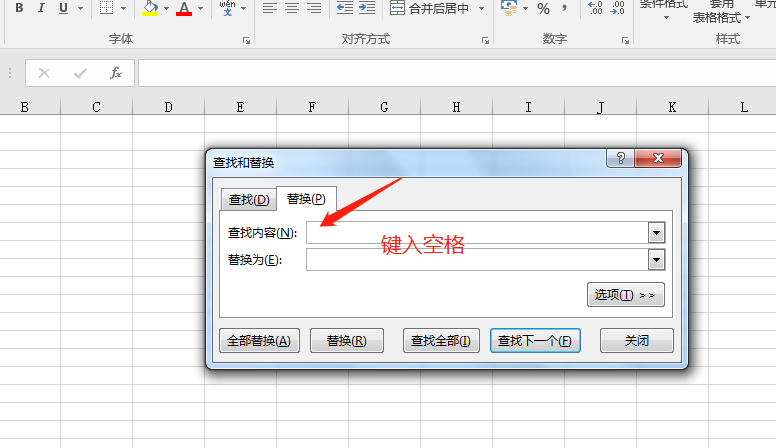Viewport: 776px width, 448px height.
Task: Open 替换为 history dropdown
Action: click(656, 259)
